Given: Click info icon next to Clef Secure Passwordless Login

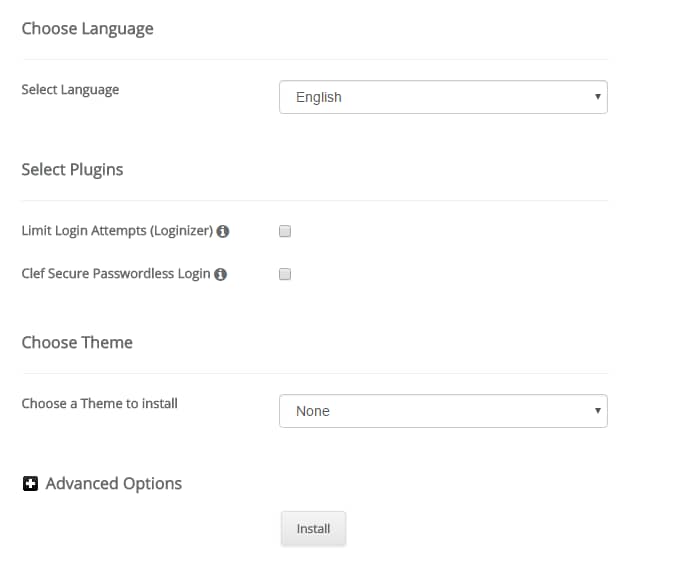Looking at the screenshot, I should pos(220,274).
